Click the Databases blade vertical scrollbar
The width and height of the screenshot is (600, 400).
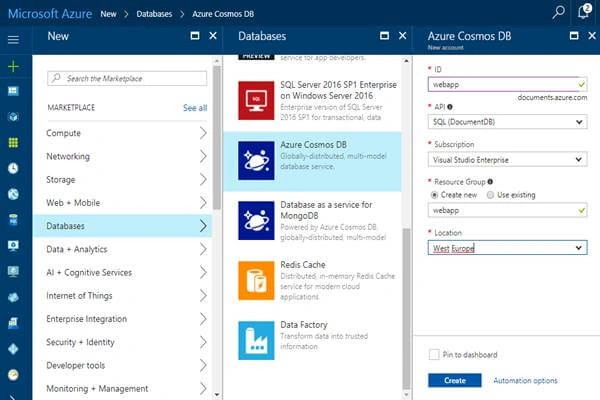pos(406,308)
